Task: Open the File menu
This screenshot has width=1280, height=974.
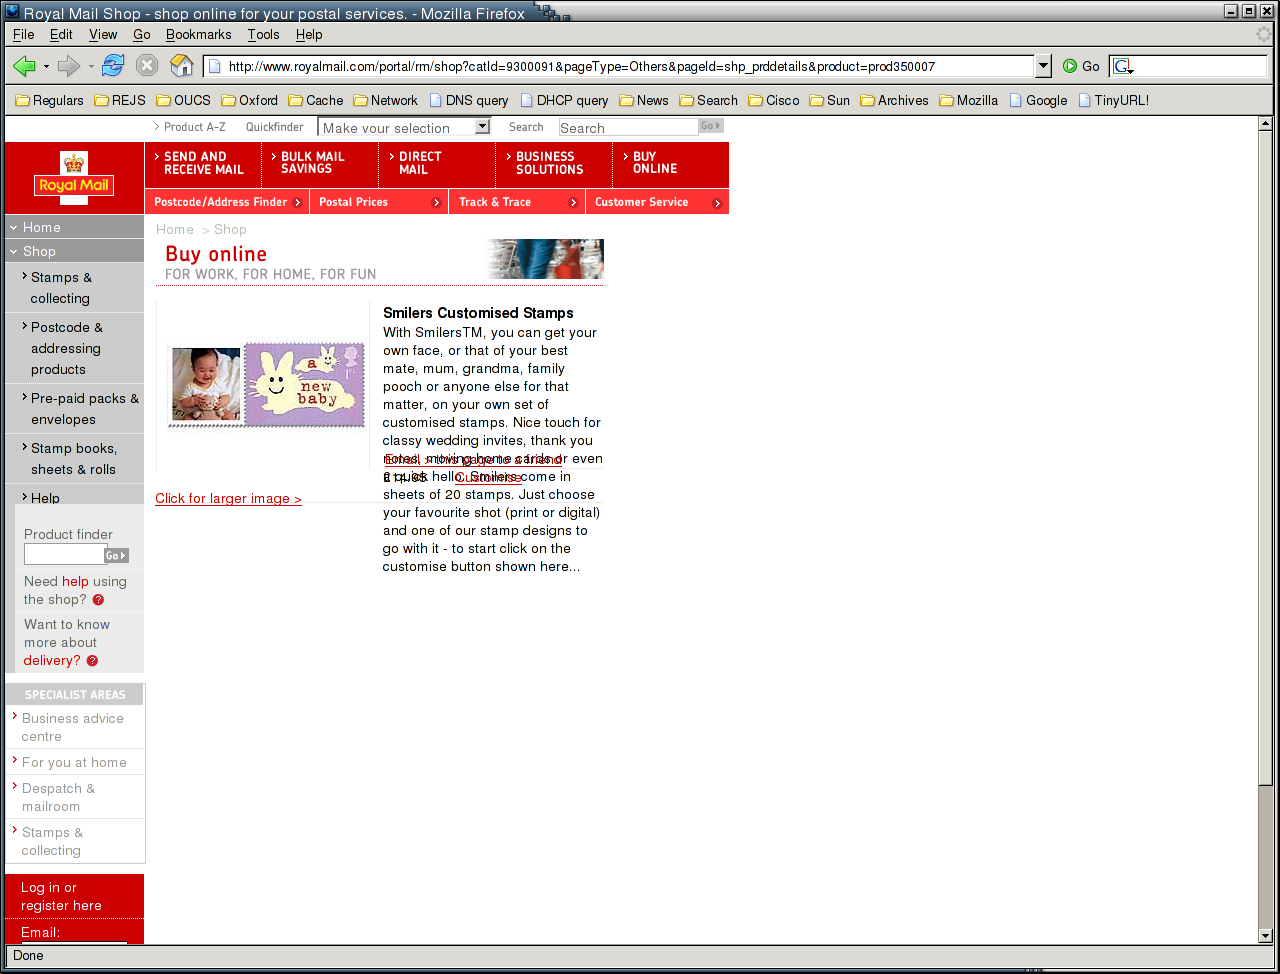Action: coord(23,34)
